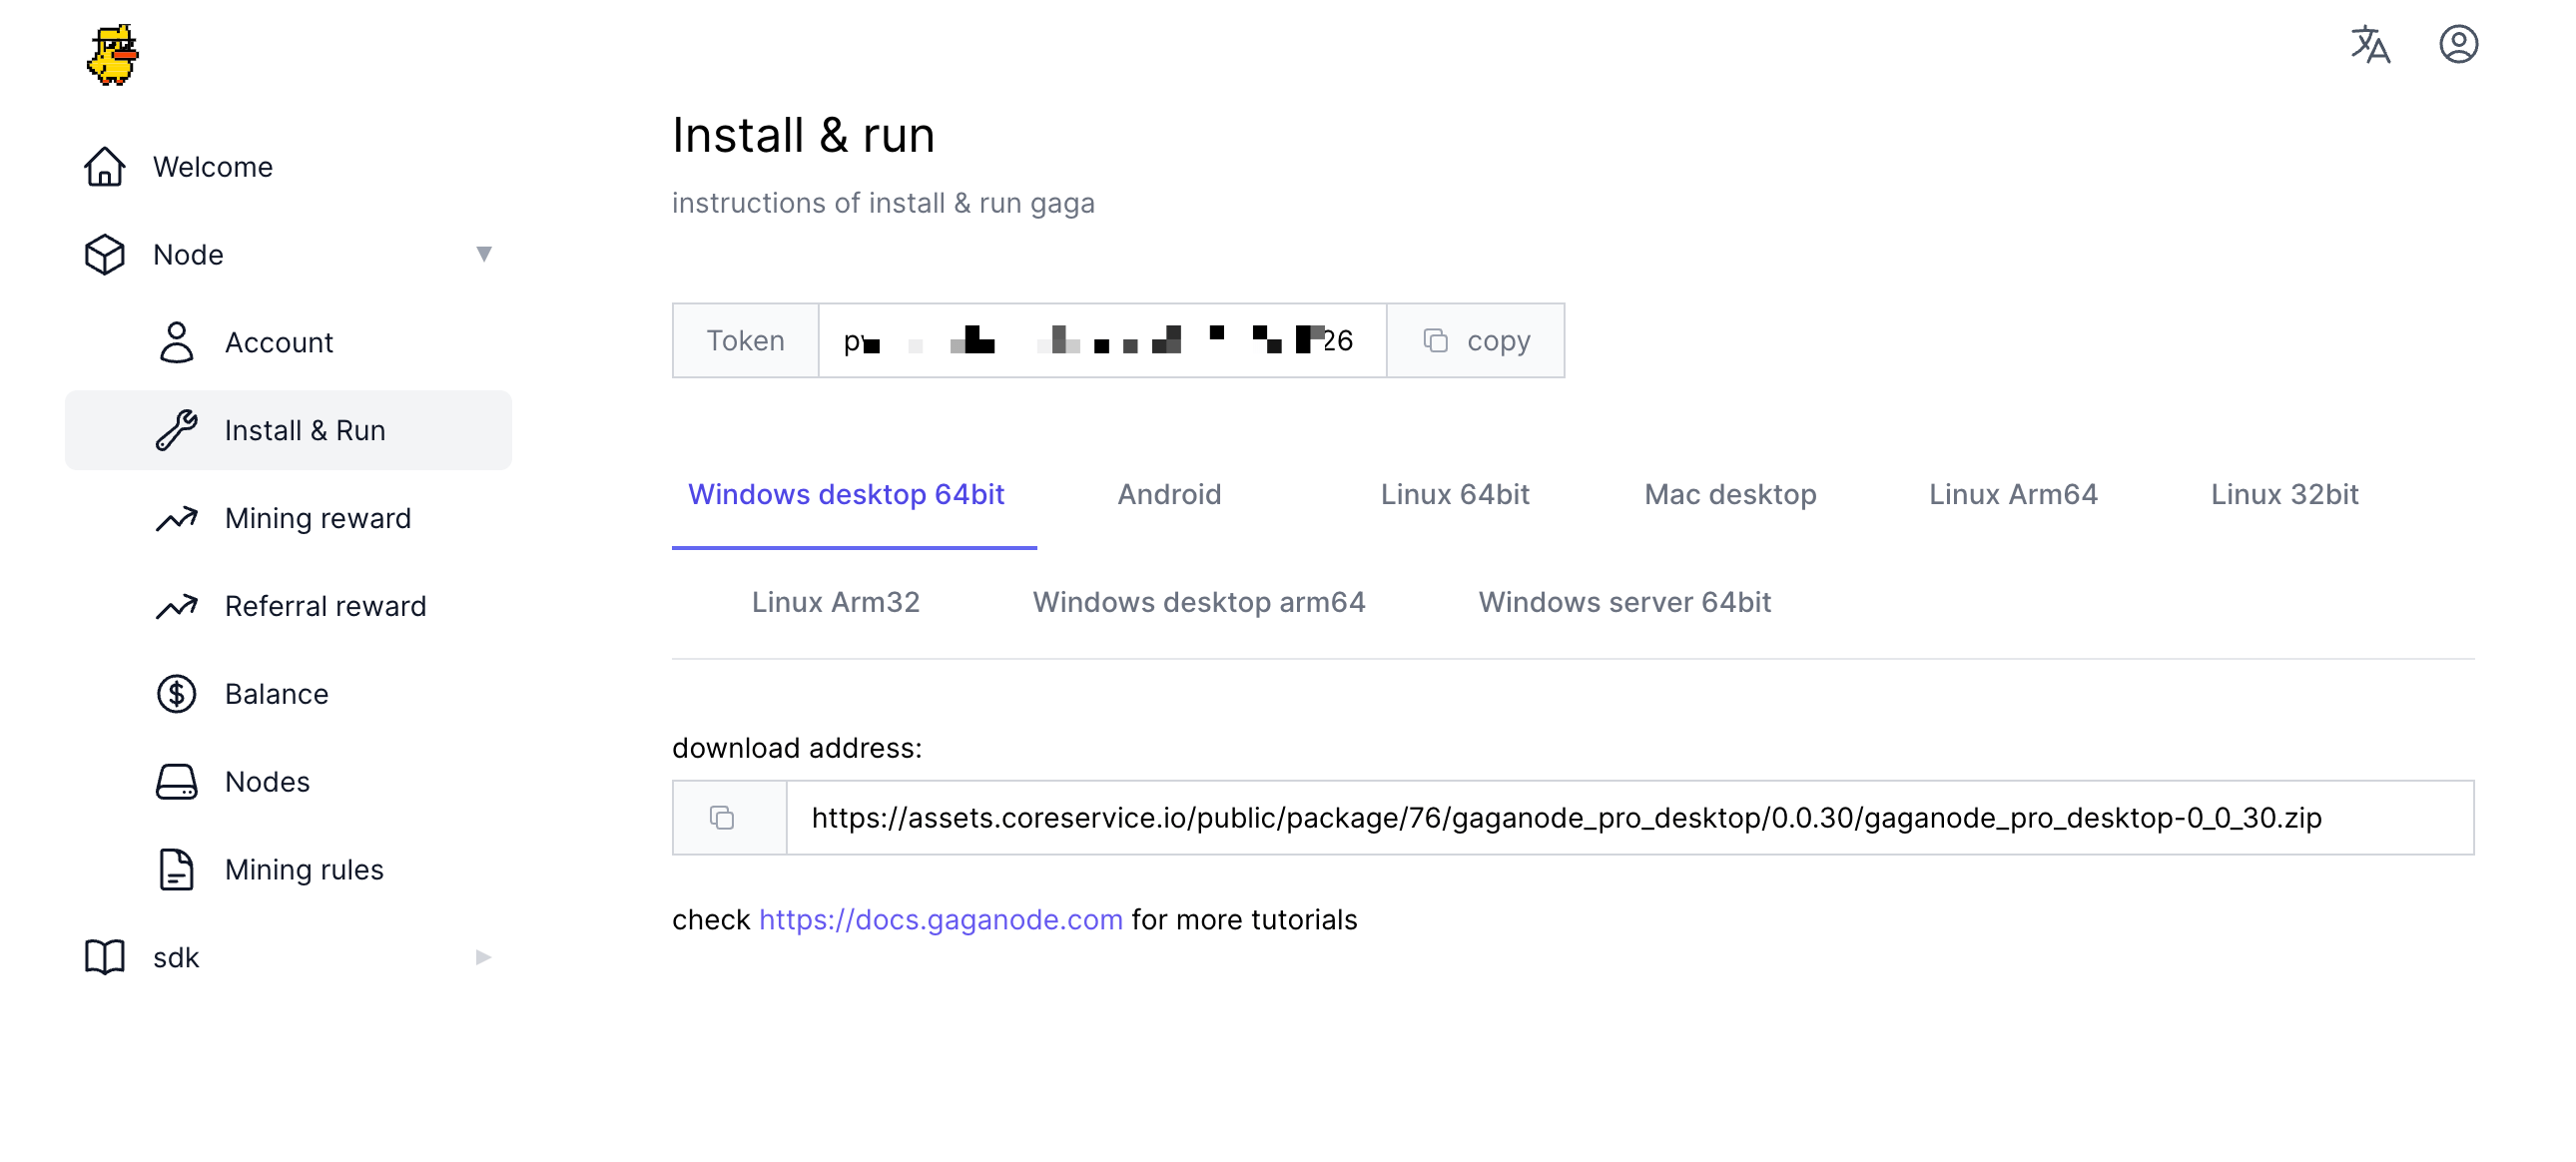
Task: Click the Welcome home icon
Action: [104, 167]
